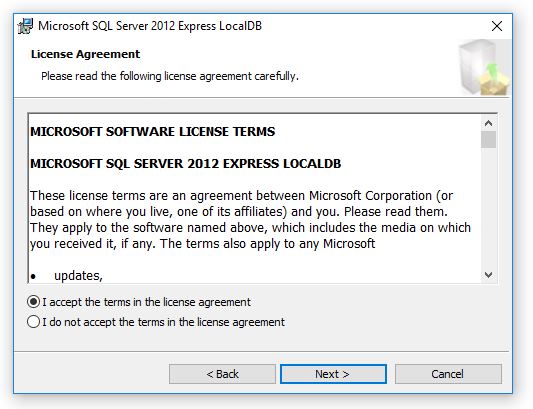Click the "I accept the terms in the license agreement" label
This screenshot has height=409, width=533.
pos(146,302)
